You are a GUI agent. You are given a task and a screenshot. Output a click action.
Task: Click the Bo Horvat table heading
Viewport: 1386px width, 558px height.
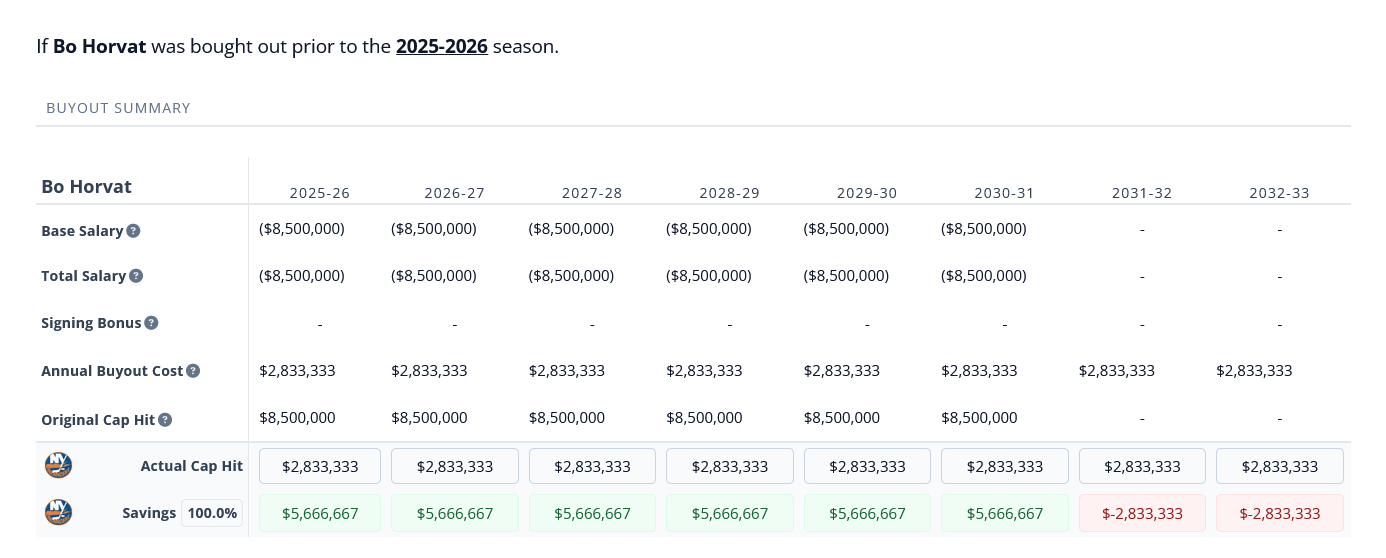tap(87, 187)
